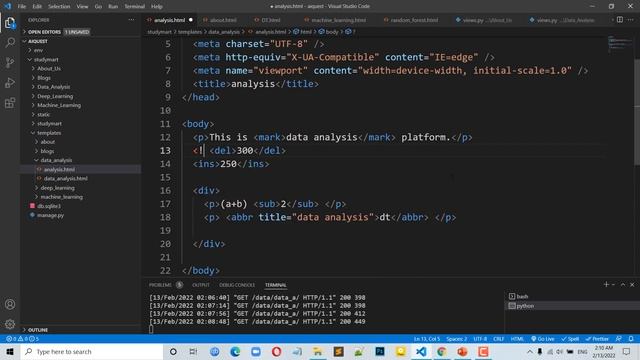Click Prettier in status bar
The image size is (640, 360).
[597, 339]
